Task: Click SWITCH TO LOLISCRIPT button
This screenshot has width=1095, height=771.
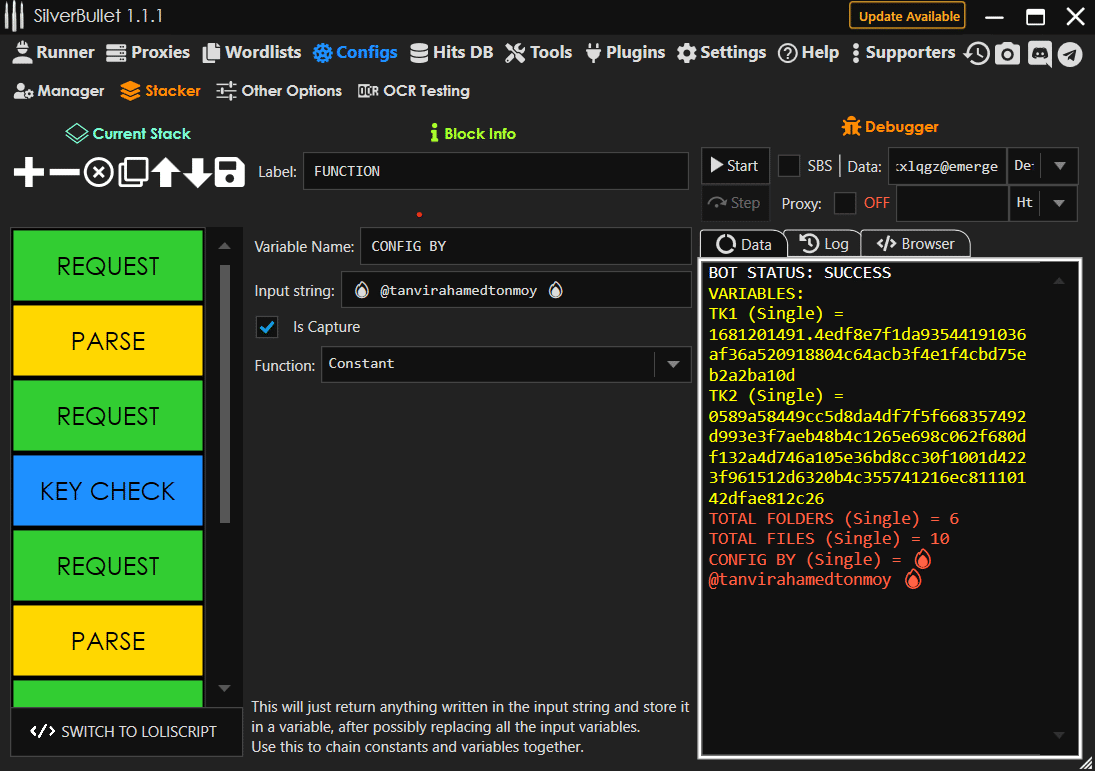Action: pyautogui.click(x=126, y=731)
